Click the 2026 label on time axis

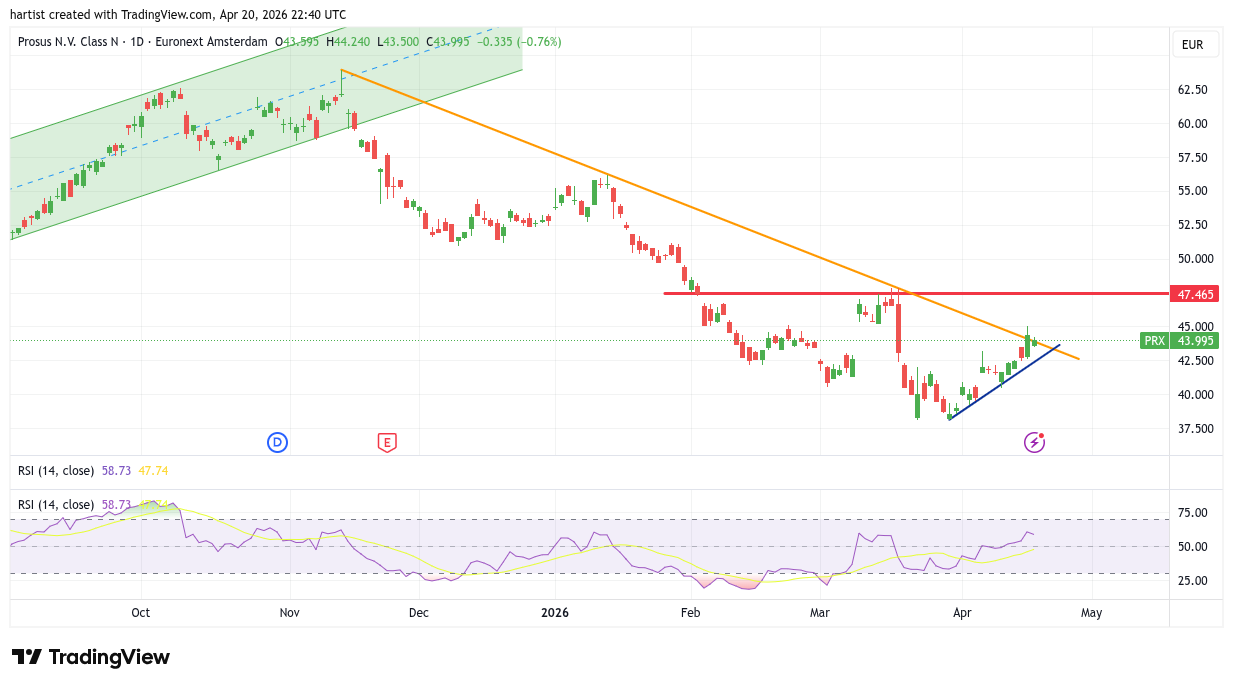coord(553,613)
